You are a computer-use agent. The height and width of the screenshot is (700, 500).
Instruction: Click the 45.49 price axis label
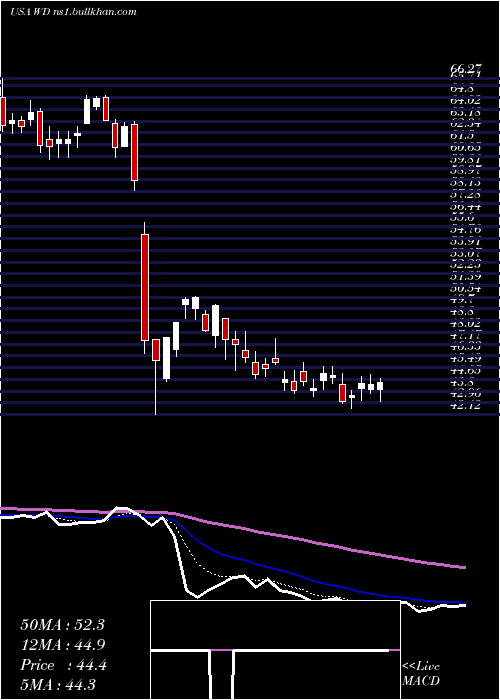465,359
